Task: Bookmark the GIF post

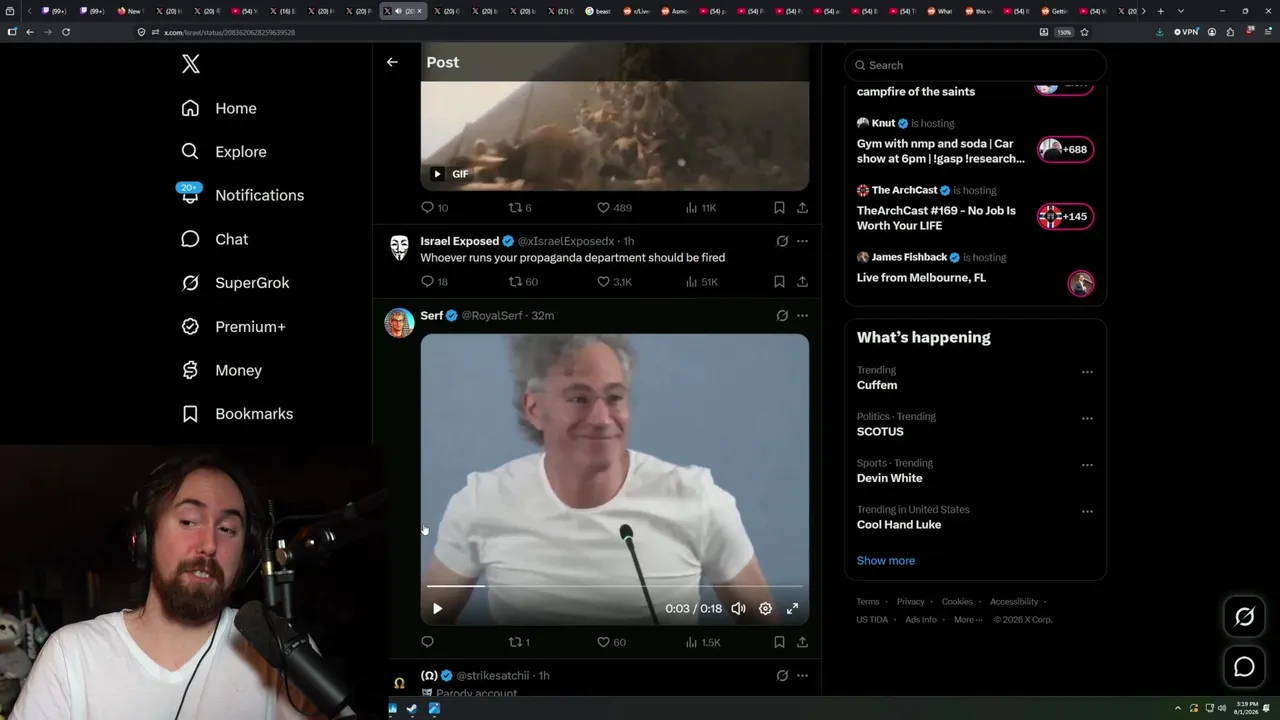Action: coord(779,208)
